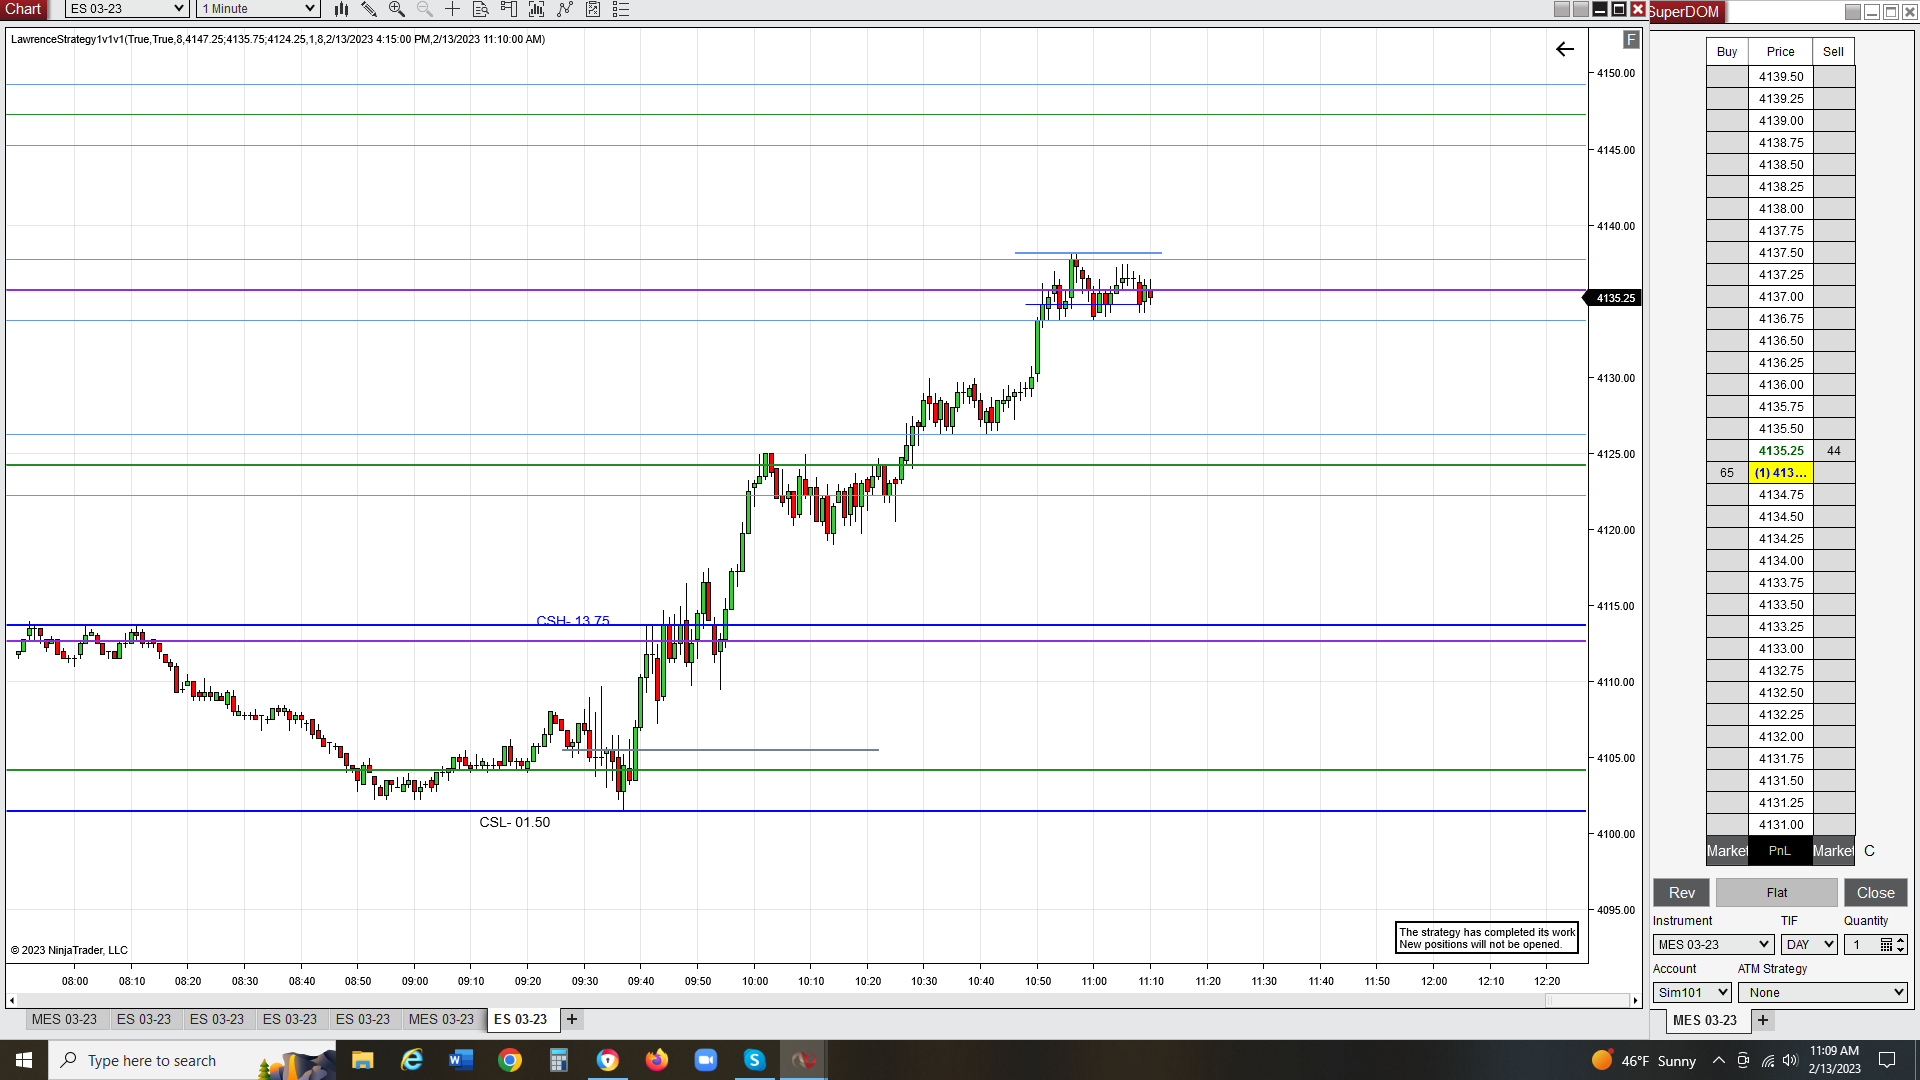Open the bar type chart style icon

[341, 9]
